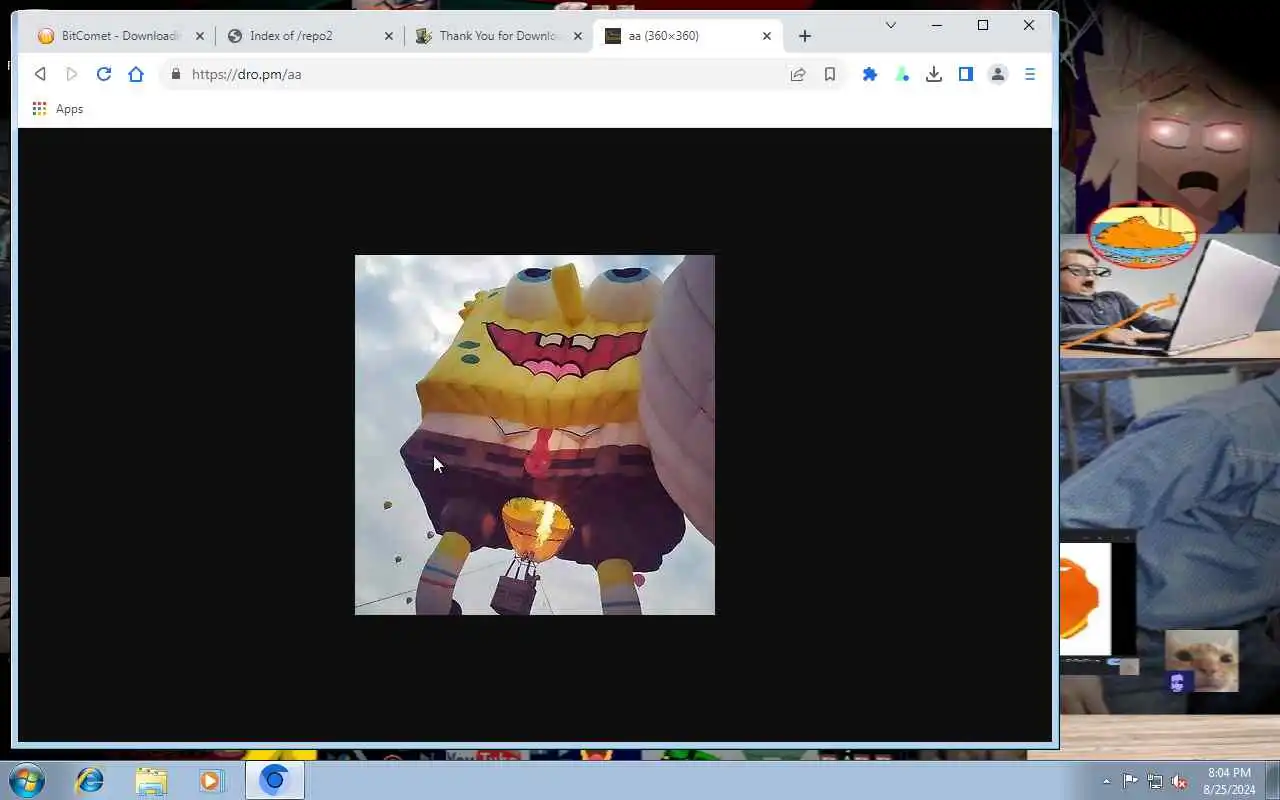
Task: Close the Index of /repo2 tab
Action: click(x=389, y=36)
